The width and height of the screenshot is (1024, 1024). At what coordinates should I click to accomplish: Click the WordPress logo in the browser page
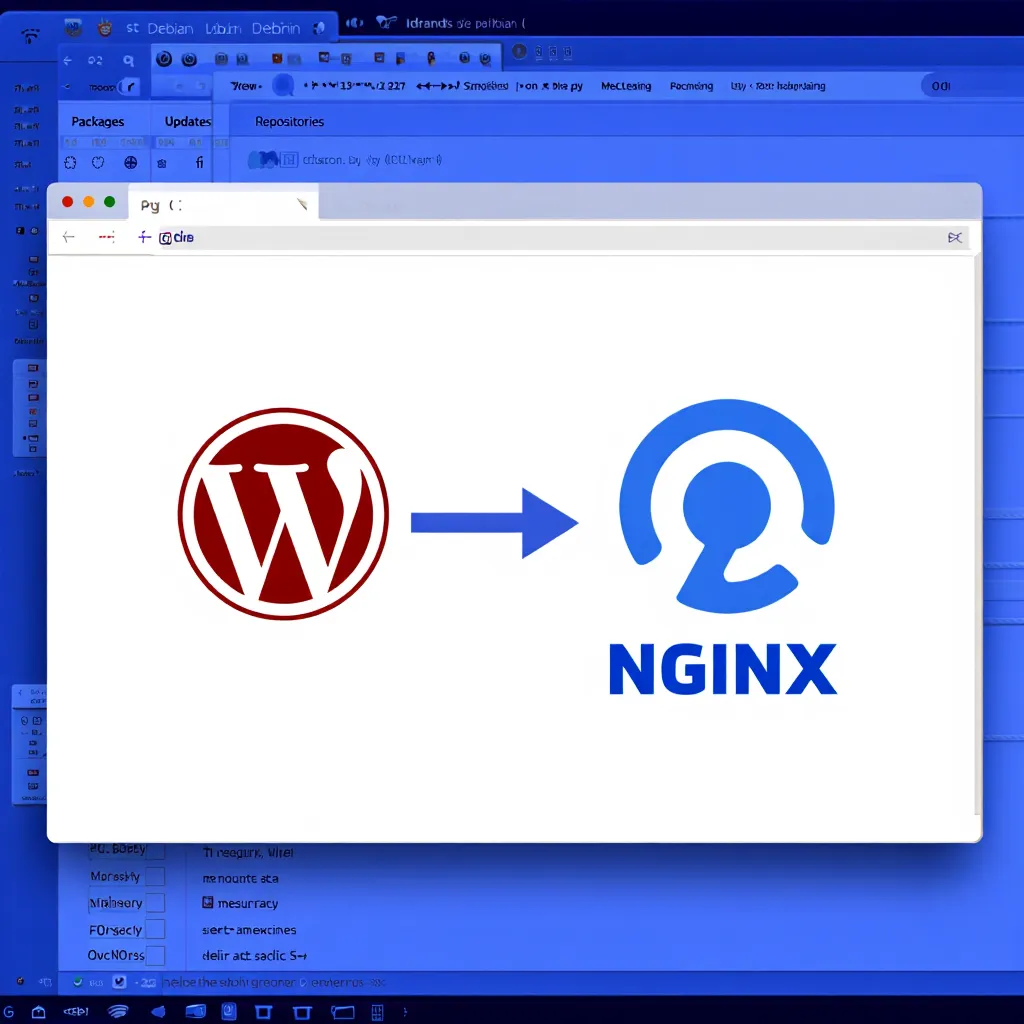point(283,514)
